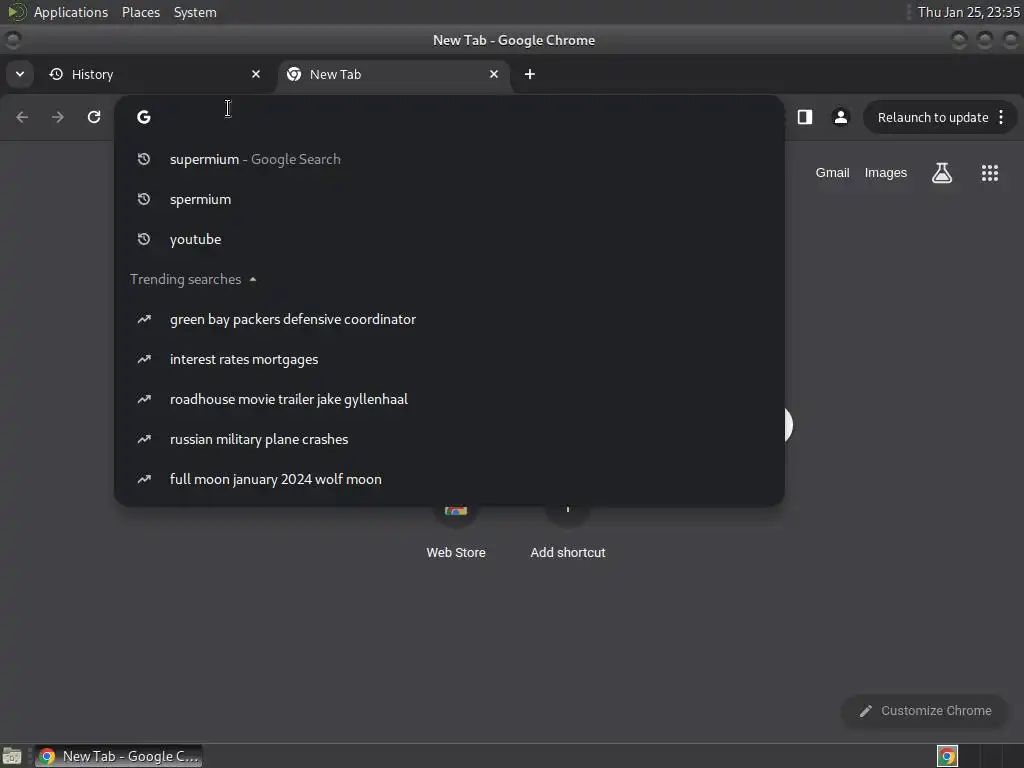The width and height of the screenshot is (1024, 768).
Task: Click the window menu button at title bar left
Action: click(13, 40)
